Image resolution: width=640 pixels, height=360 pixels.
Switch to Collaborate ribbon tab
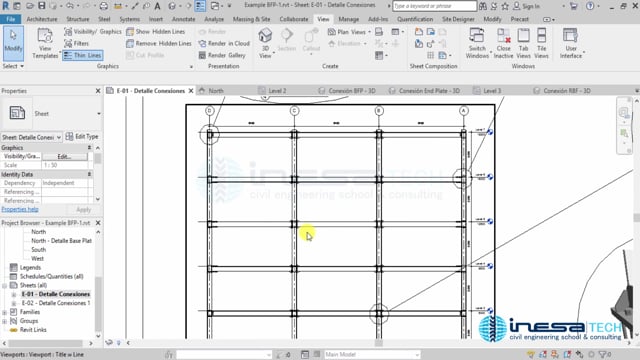tap(294, 19)
